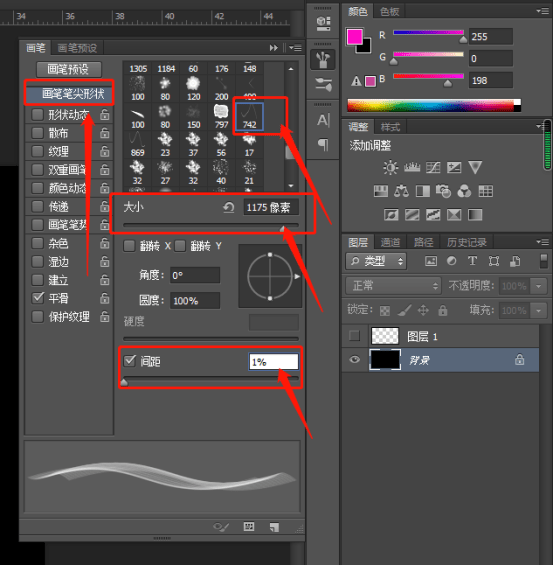Switch to the 通道 tab

click(390, 243)
